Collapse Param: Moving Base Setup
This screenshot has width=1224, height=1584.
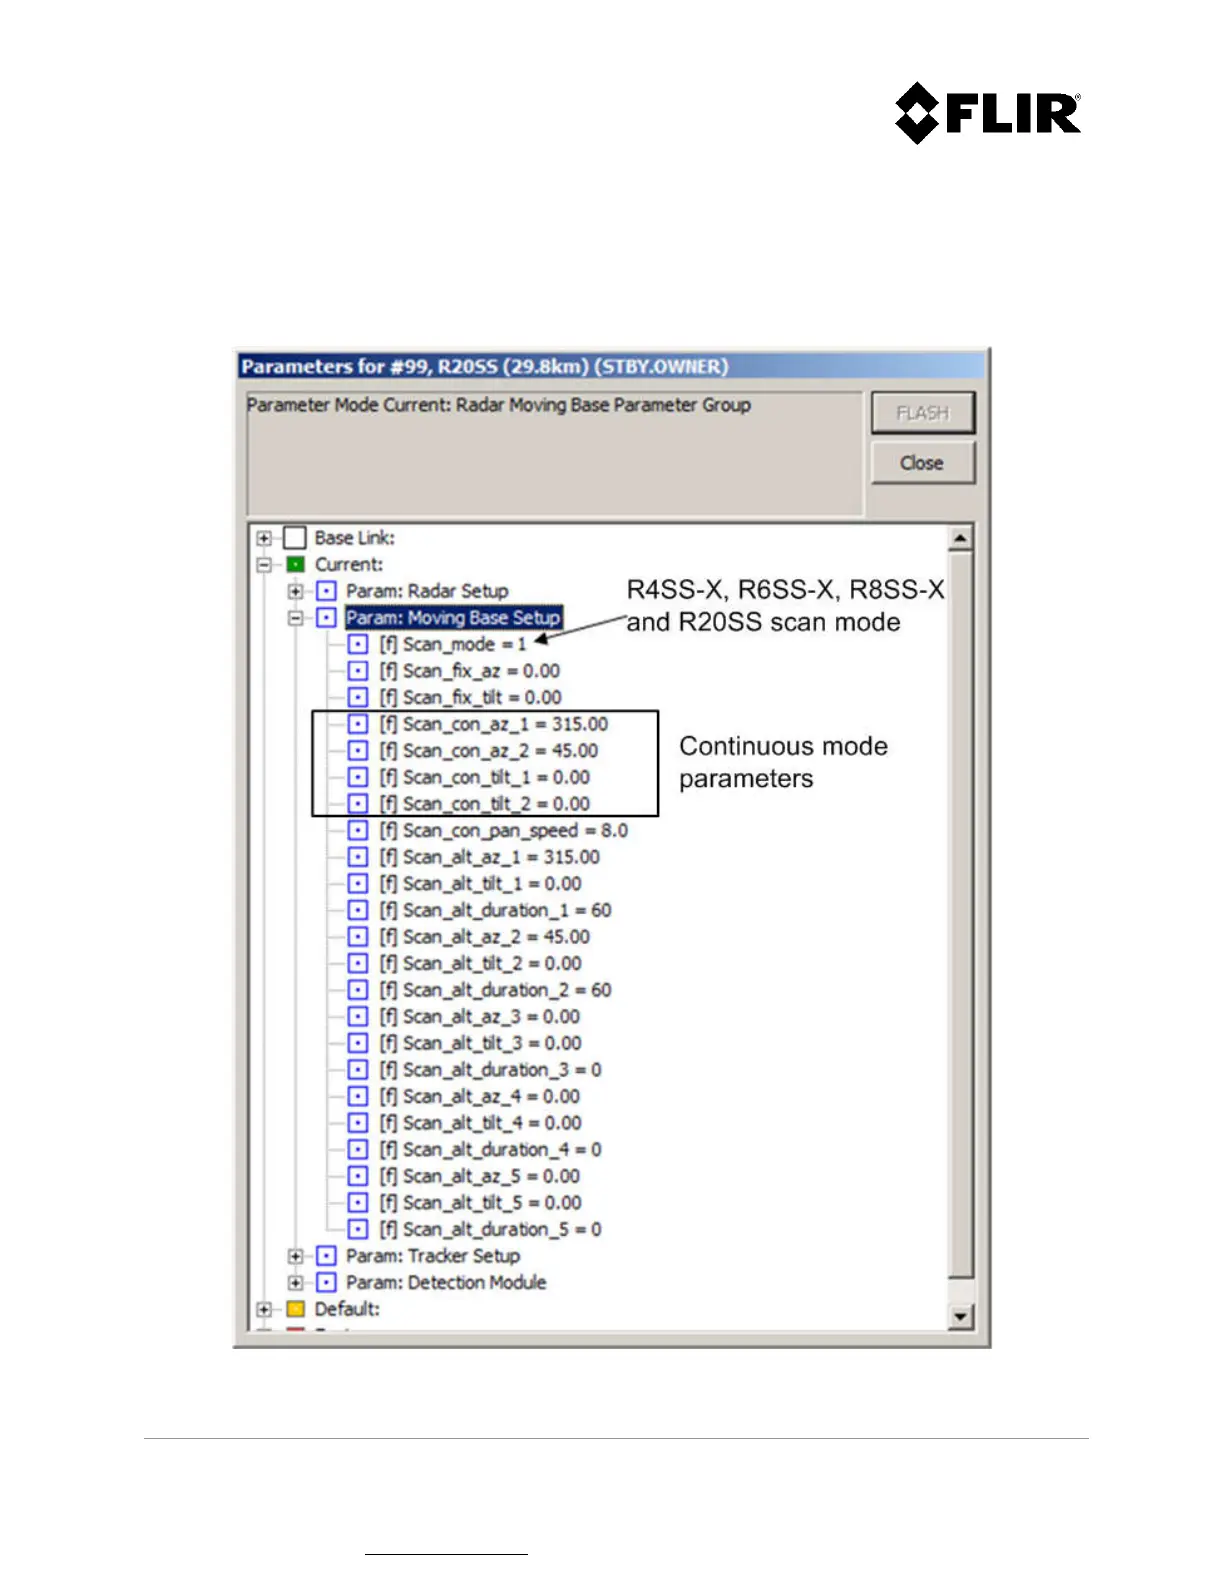[x=295, y=618]
